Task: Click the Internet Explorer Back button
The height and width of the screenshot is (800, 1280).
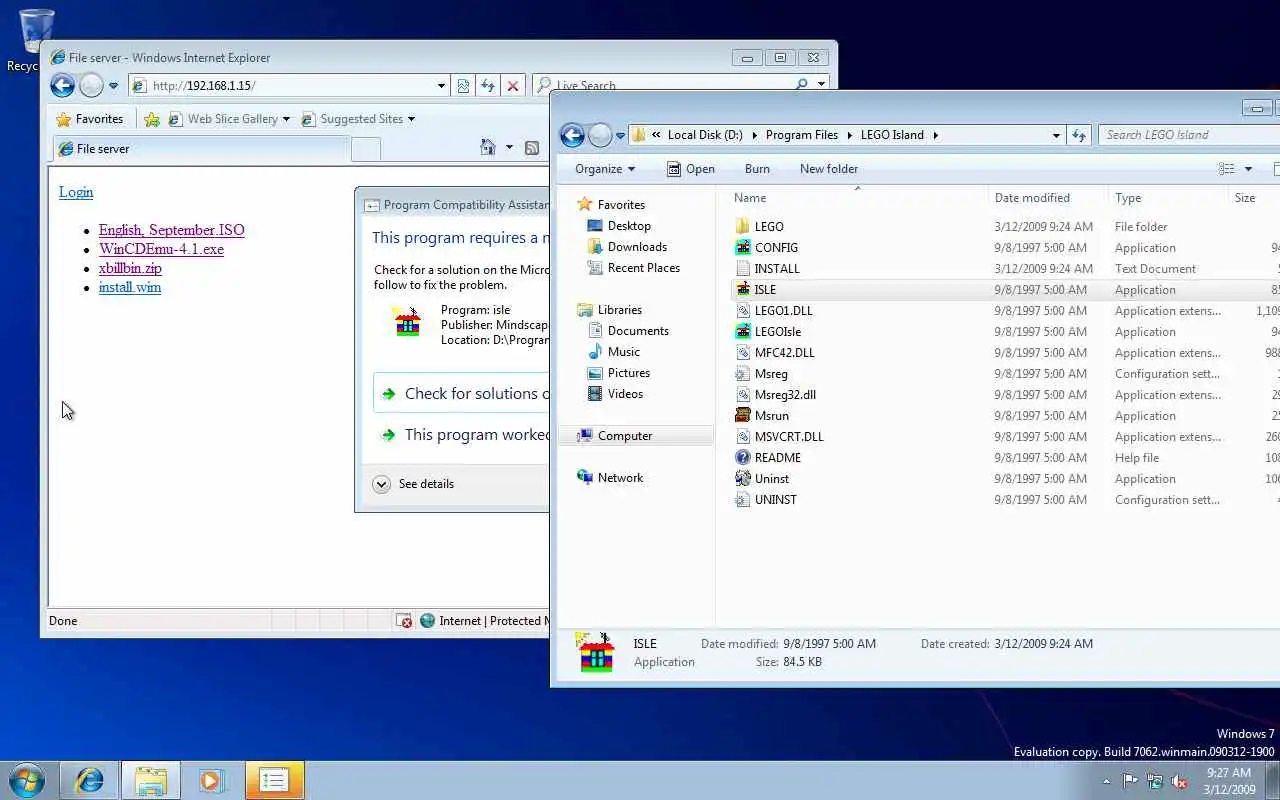Action: [62, 86]
